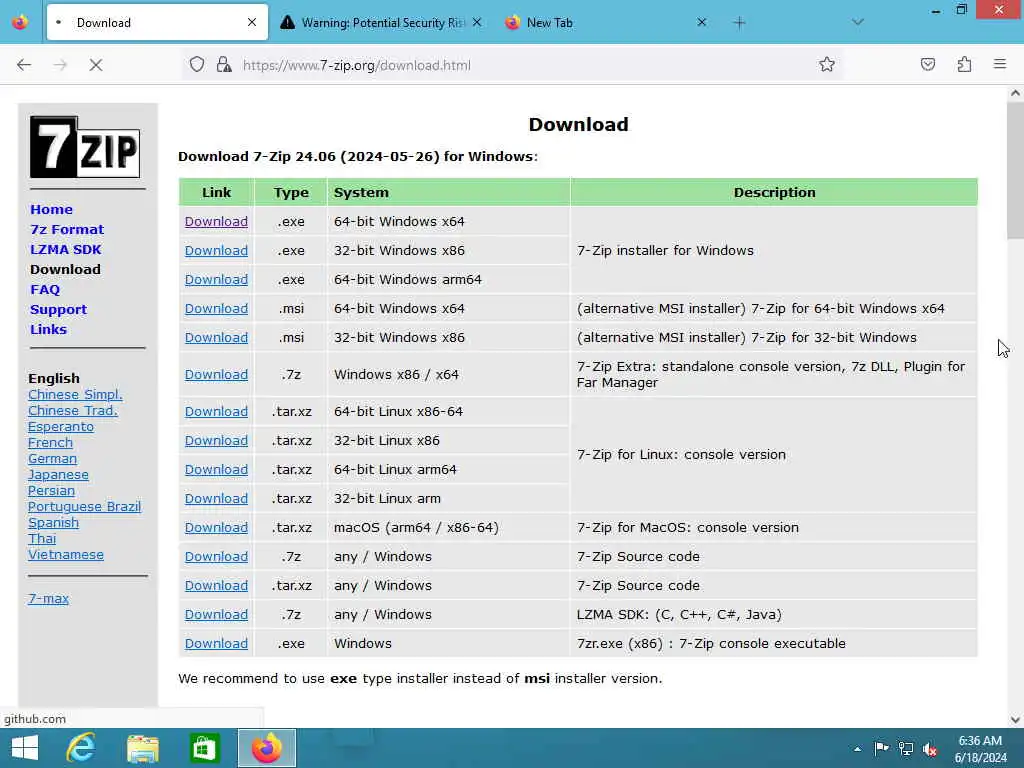Switch language to Persian
1024x768 pixels.
pyautogui.click(x=51, y=490)
